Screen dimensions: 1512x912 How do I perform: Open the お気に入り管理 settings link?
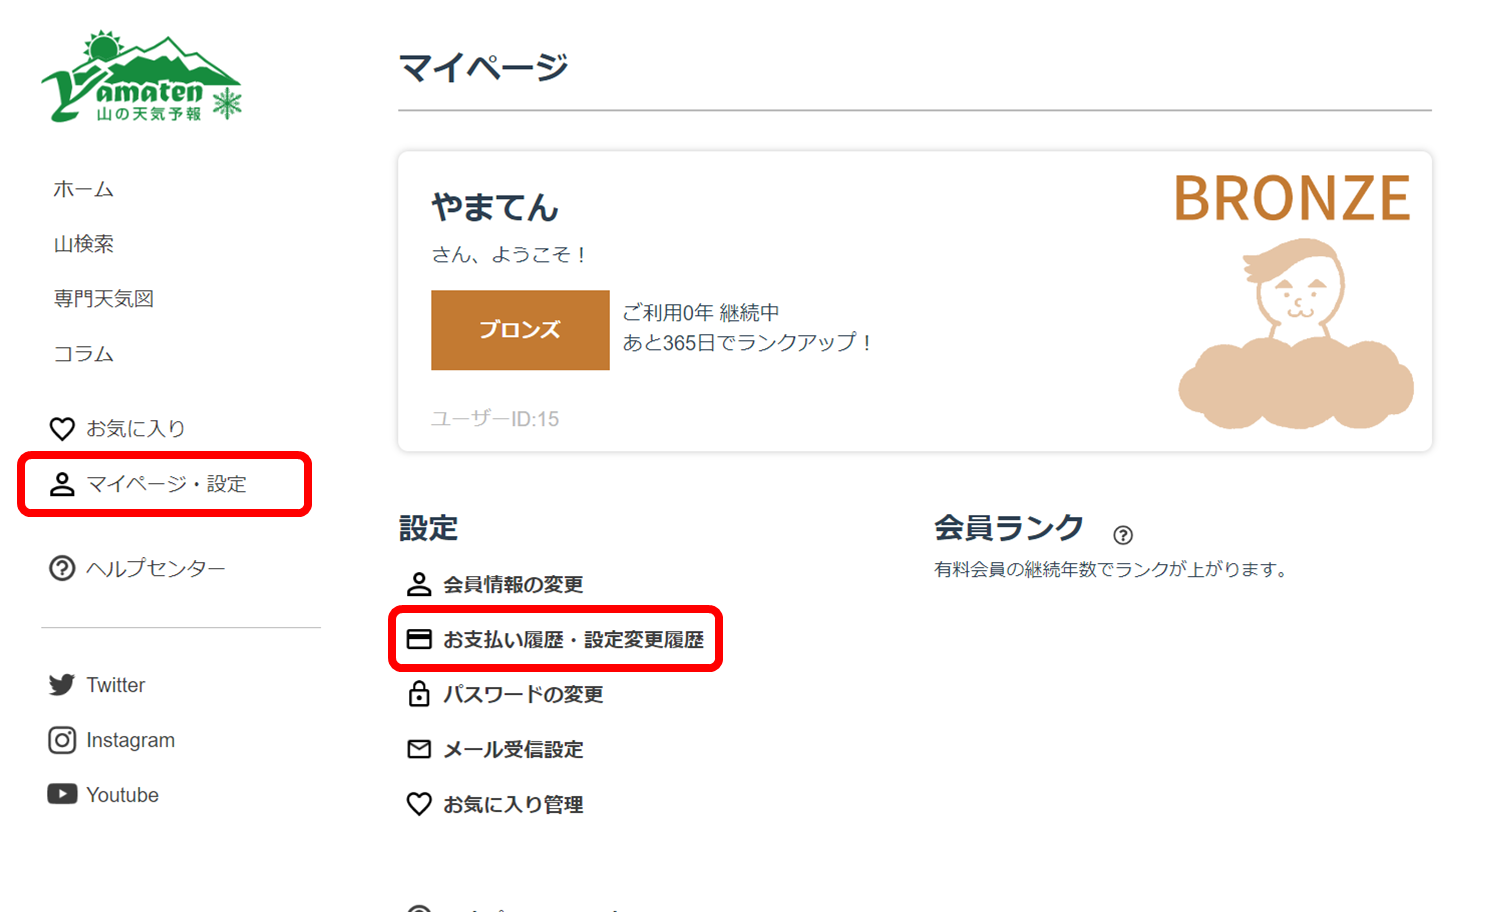[x=513, y=804]
